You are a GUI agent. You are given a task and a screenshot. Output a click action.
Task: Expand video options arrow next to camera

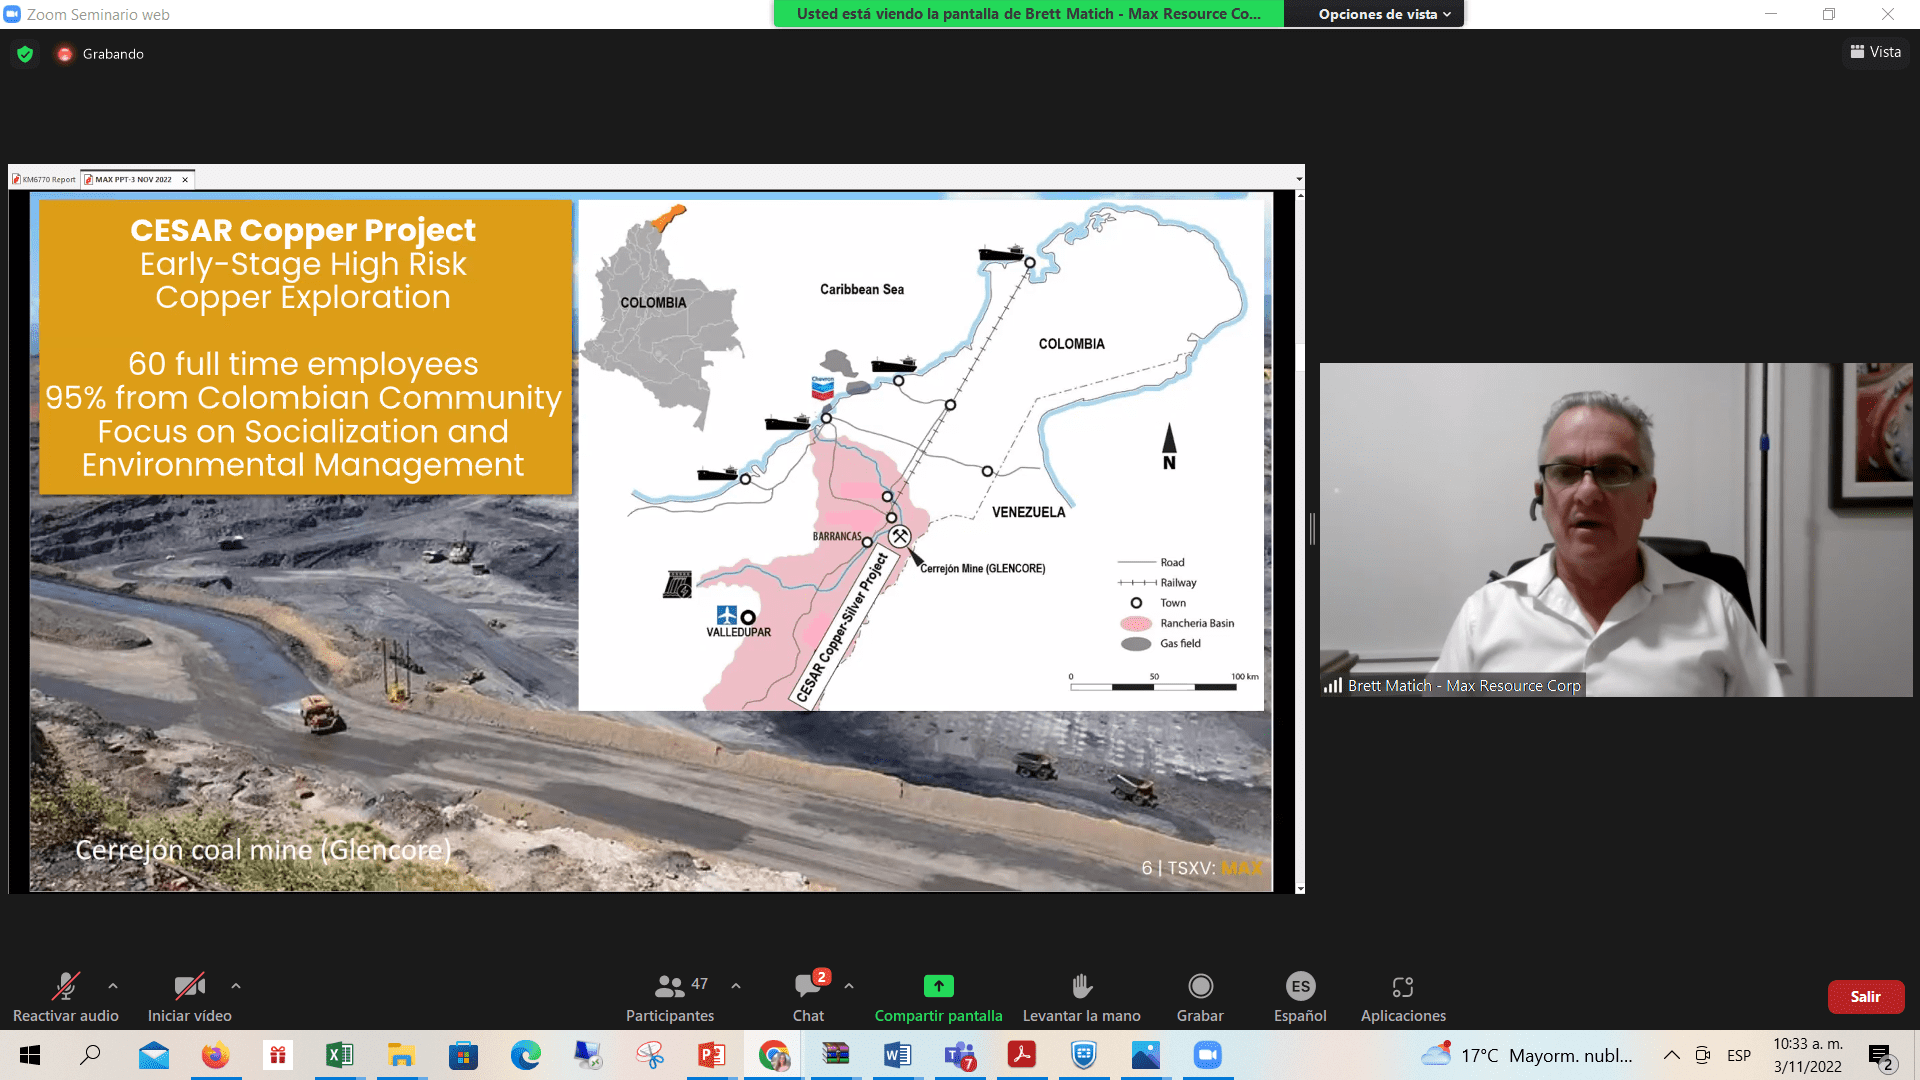click(236, 986)
